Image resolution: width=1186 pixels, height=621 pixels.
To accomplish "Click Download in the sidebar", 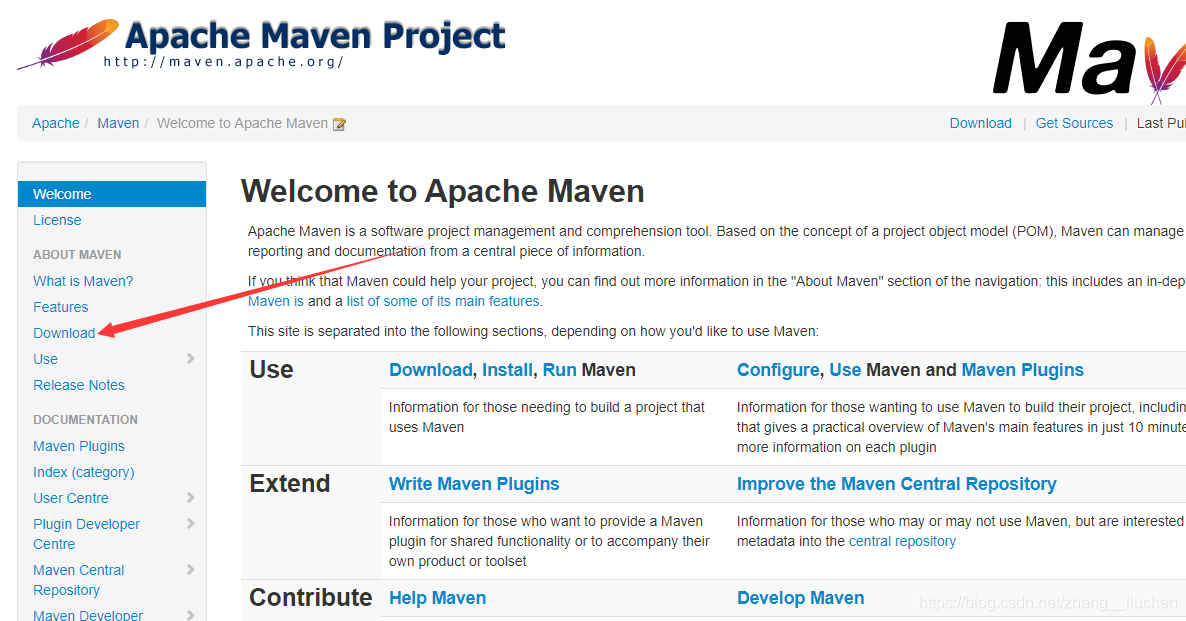I will pyautogui.click(x=64, y=333).
